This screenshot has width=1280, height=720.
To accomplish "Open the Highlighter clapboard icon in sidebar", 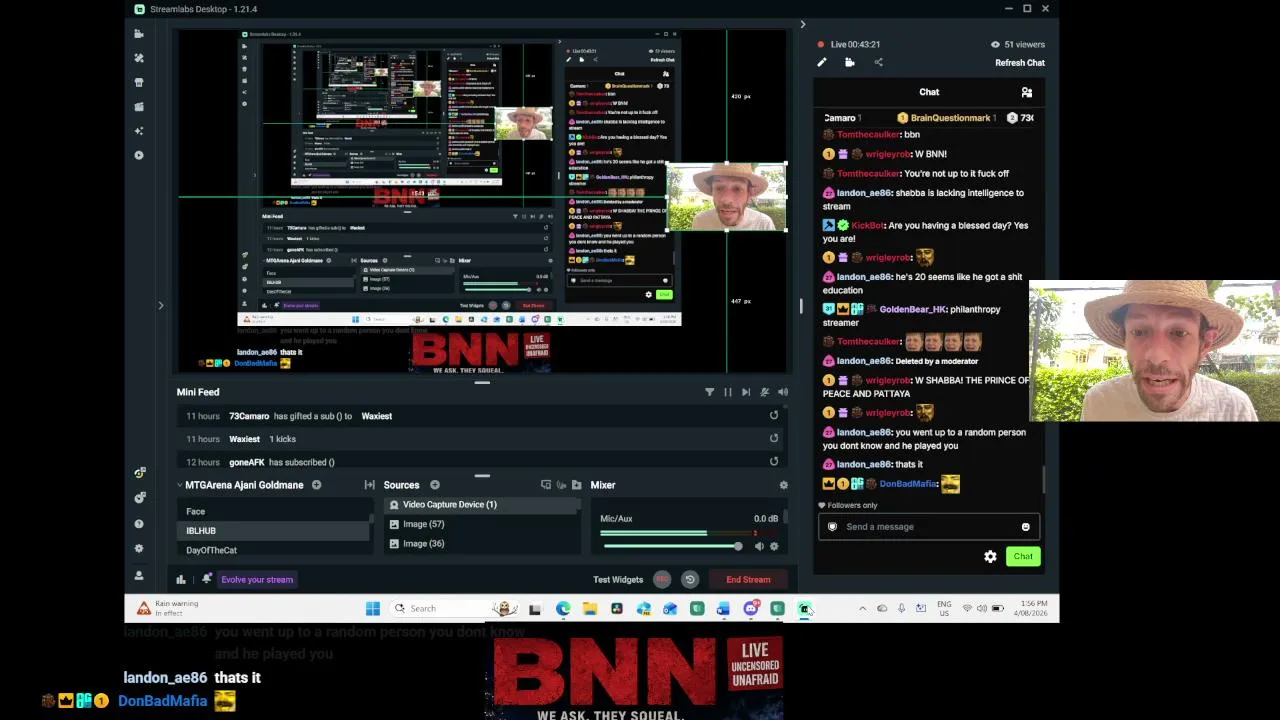I will [139, 106].
